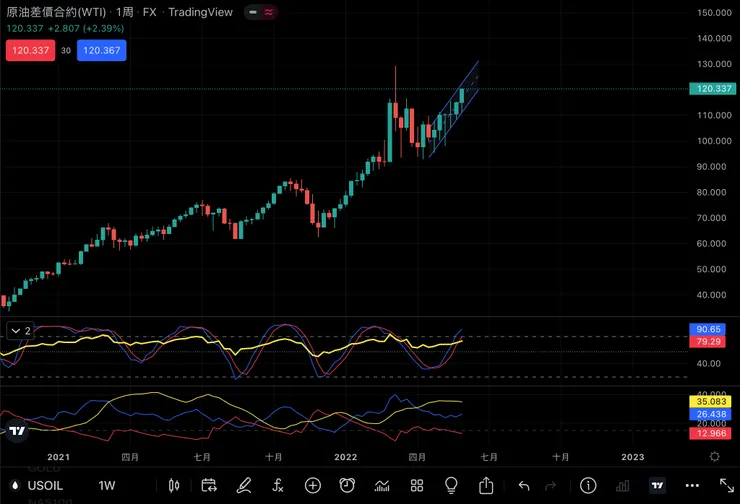Screen dimensions: 740x504
Task: Tap the oil drop symbol icon
Action: 15,485
